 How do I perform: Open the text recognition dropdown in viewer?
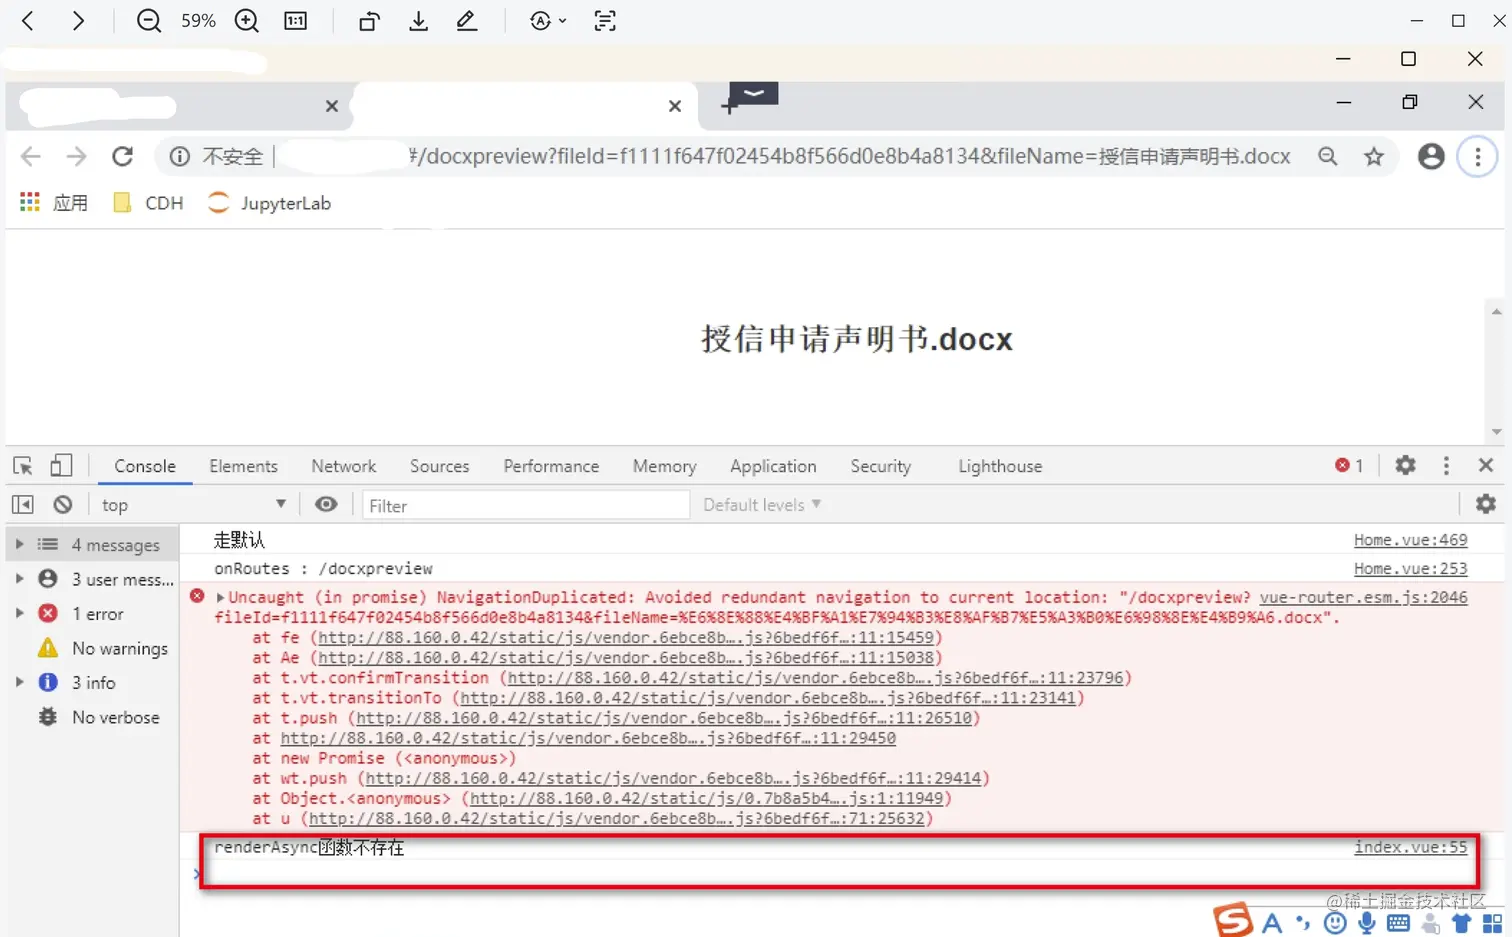point(547,21)
